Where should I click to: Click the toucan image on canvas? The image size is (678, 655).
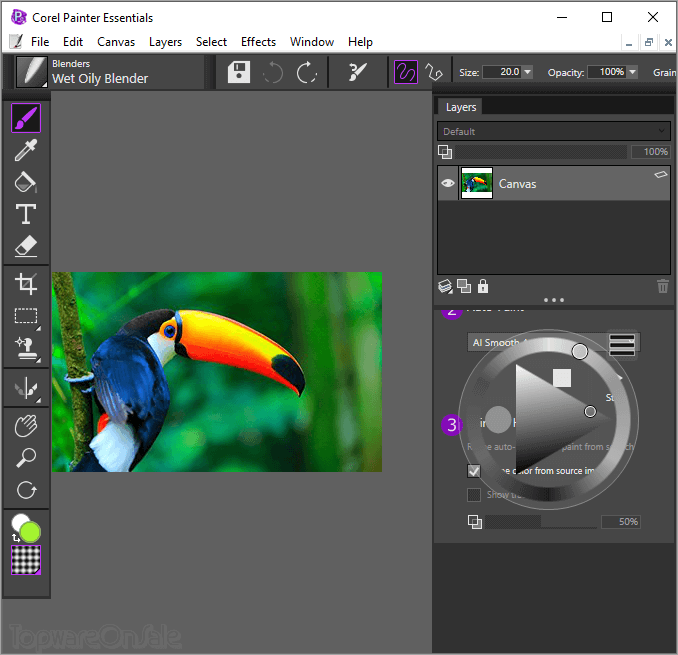point(217,372)
